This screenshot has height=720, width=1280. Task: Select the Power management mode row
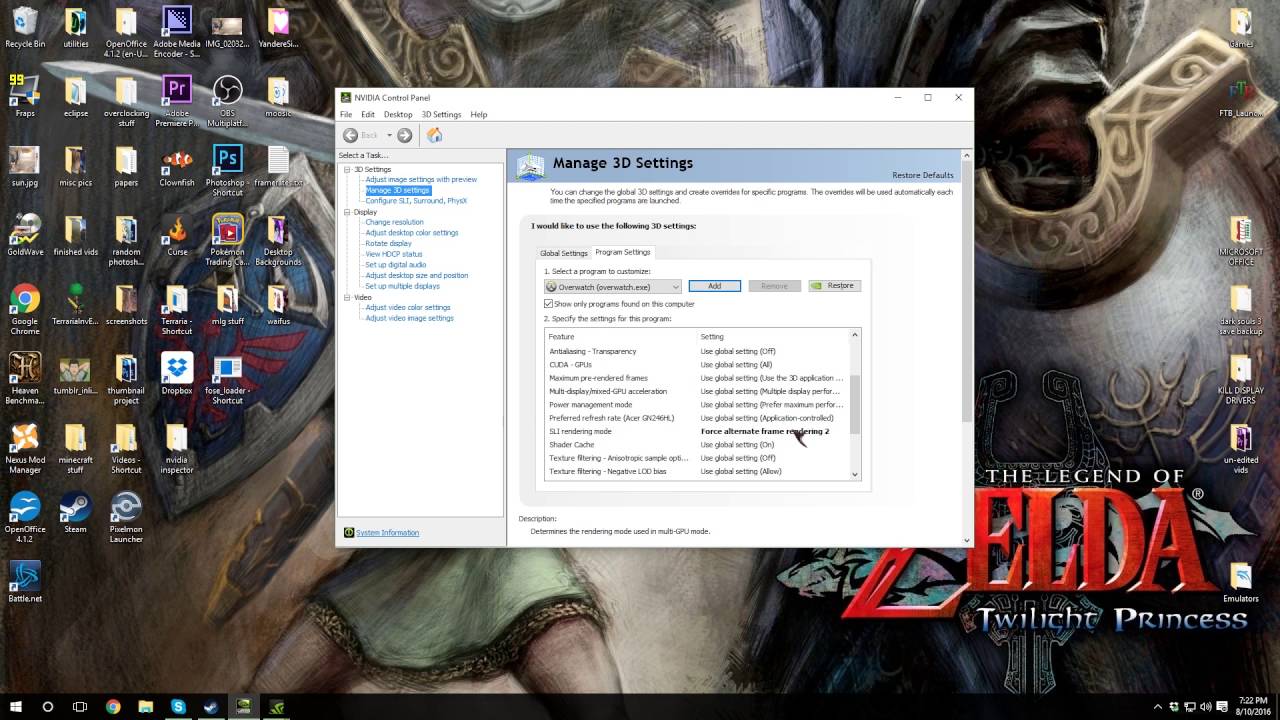(698, 404)
